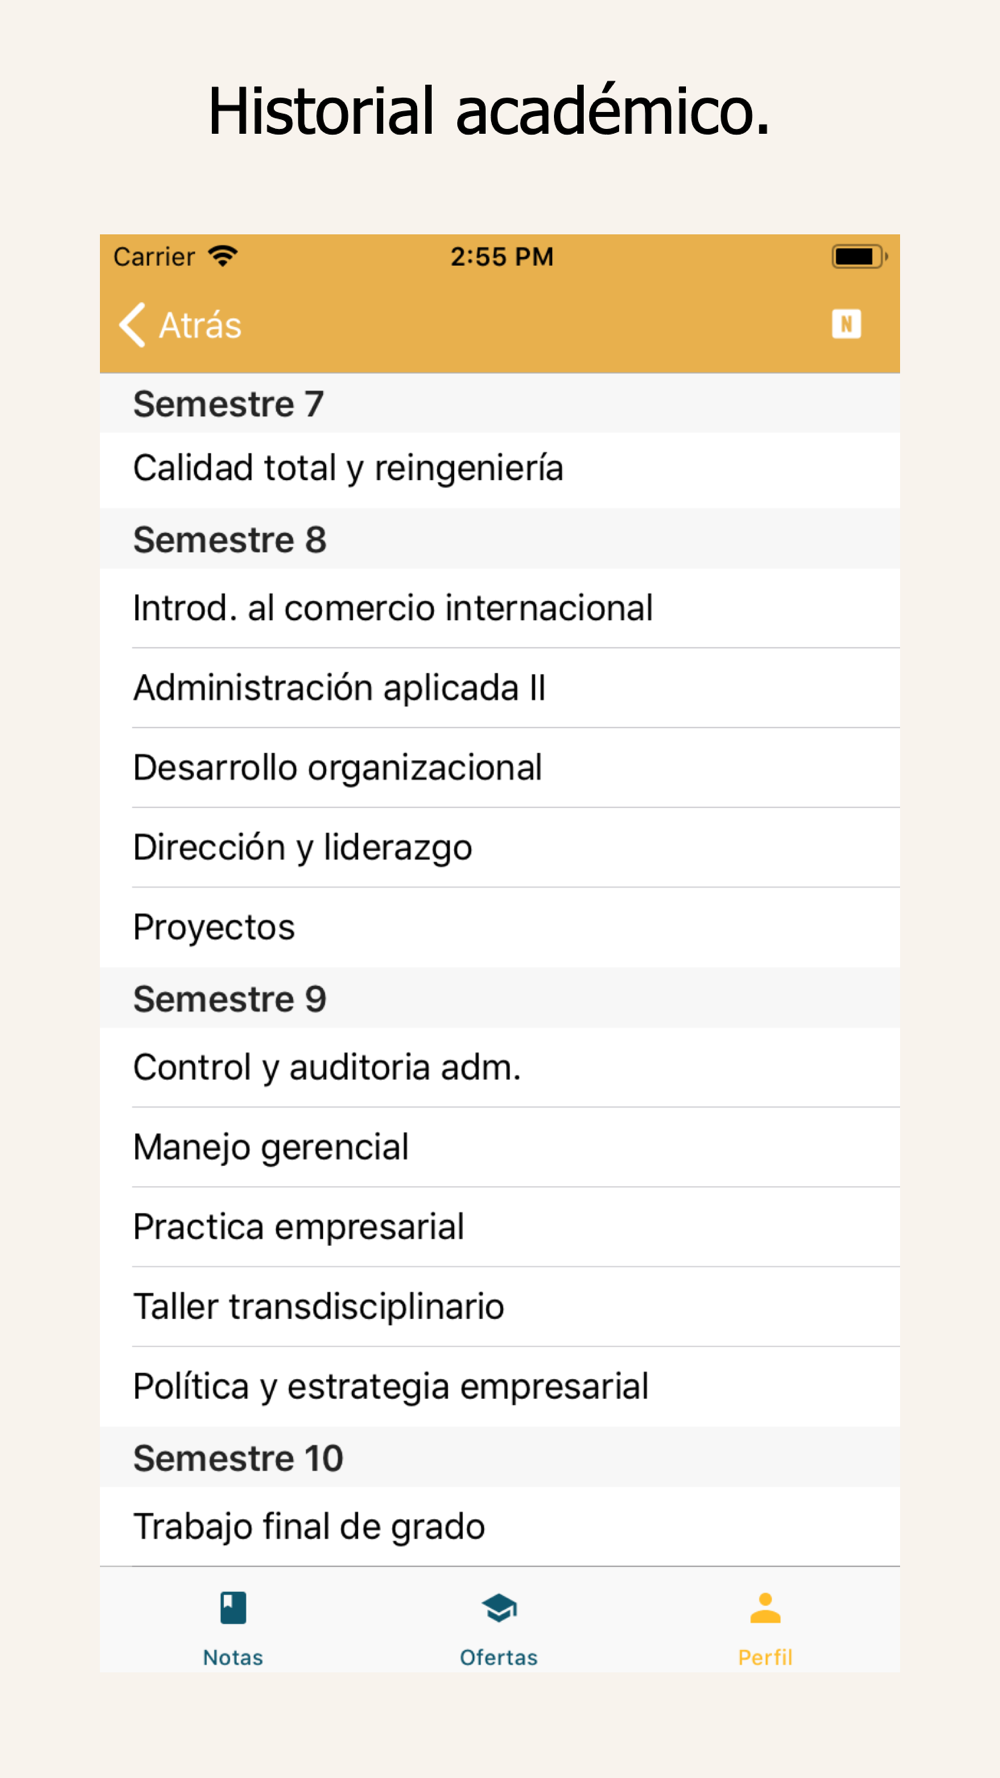Open the Notas book icon
The height and width of the screenshot is (1778, 1000).
point(233,1608)
